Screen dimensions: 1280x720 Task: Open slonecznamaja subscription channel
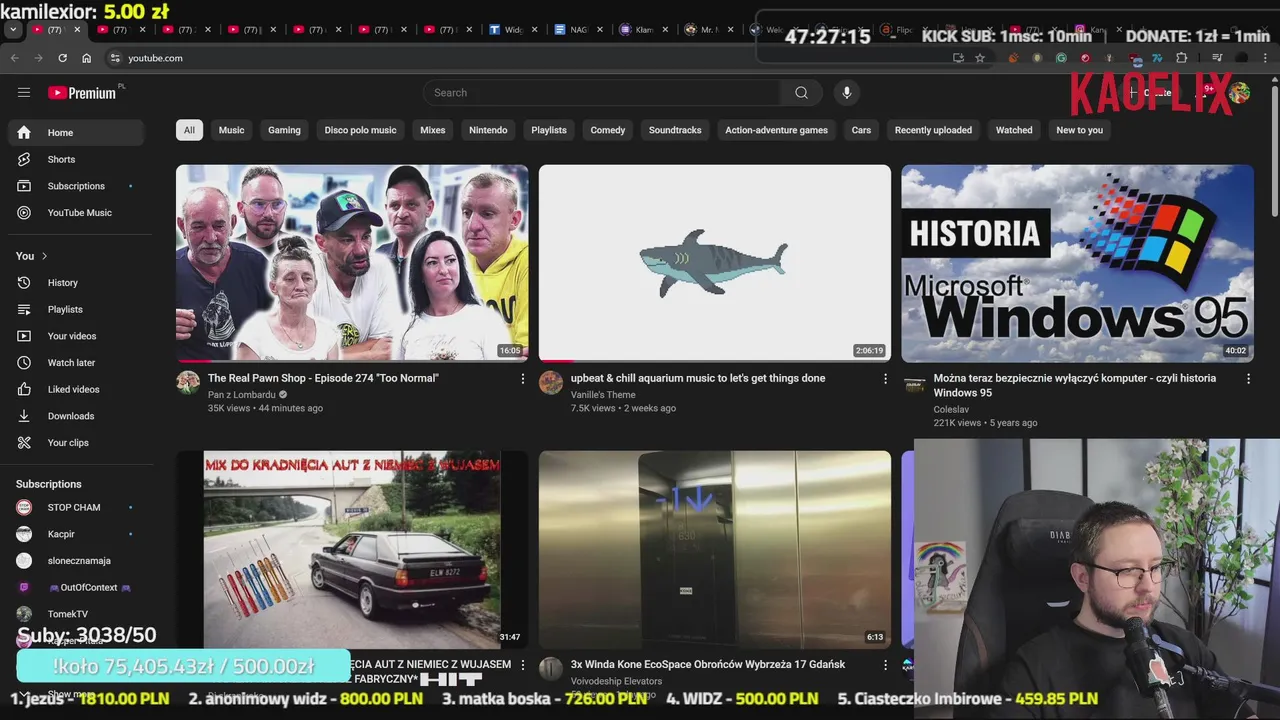click(x=76, y=561)
